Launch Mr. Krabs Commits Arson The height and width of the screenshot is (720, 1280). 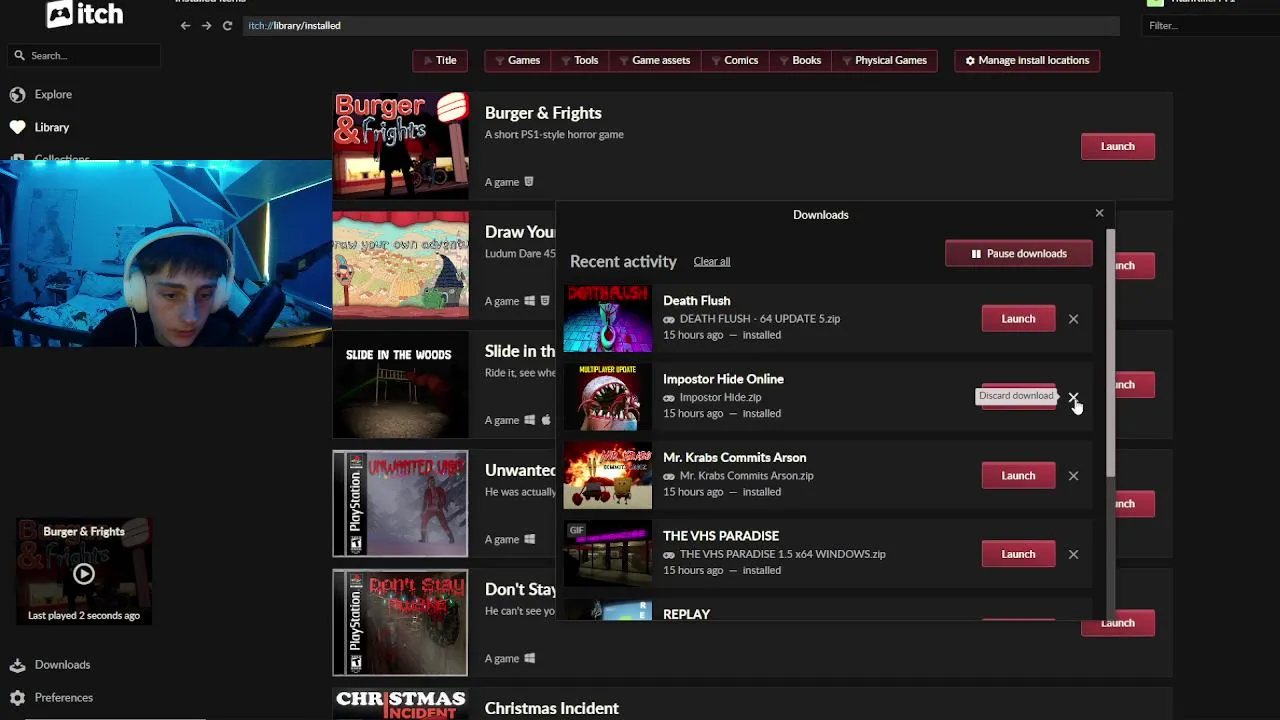(1018, 475)
